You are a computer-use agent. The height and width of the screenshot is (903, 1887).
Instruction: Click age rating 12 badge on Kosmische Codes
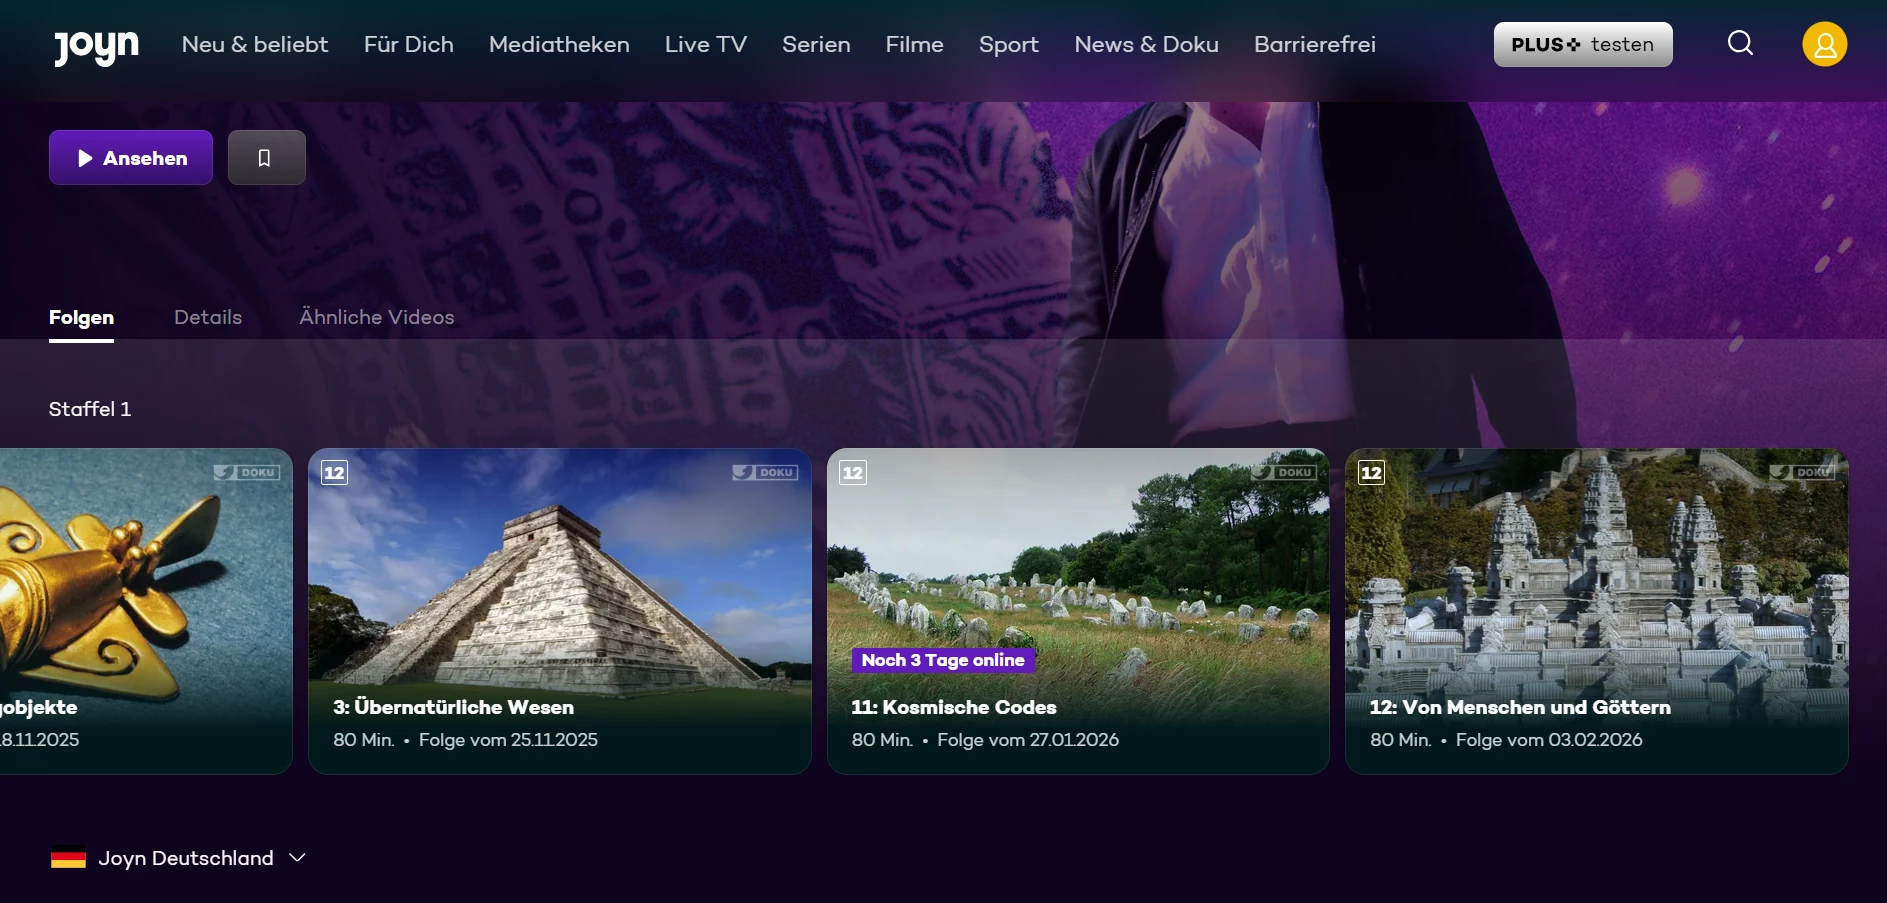853,473
